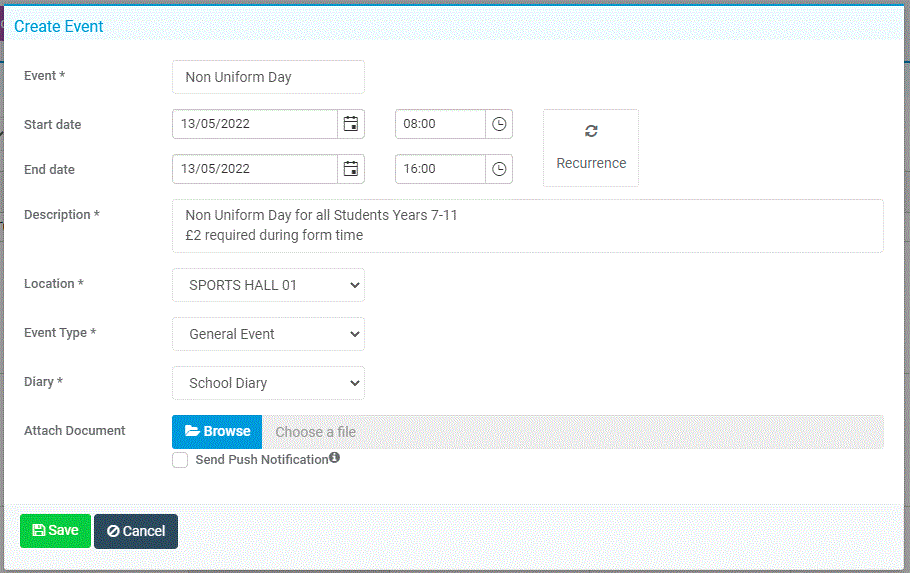Focus the Event name field

268,77
